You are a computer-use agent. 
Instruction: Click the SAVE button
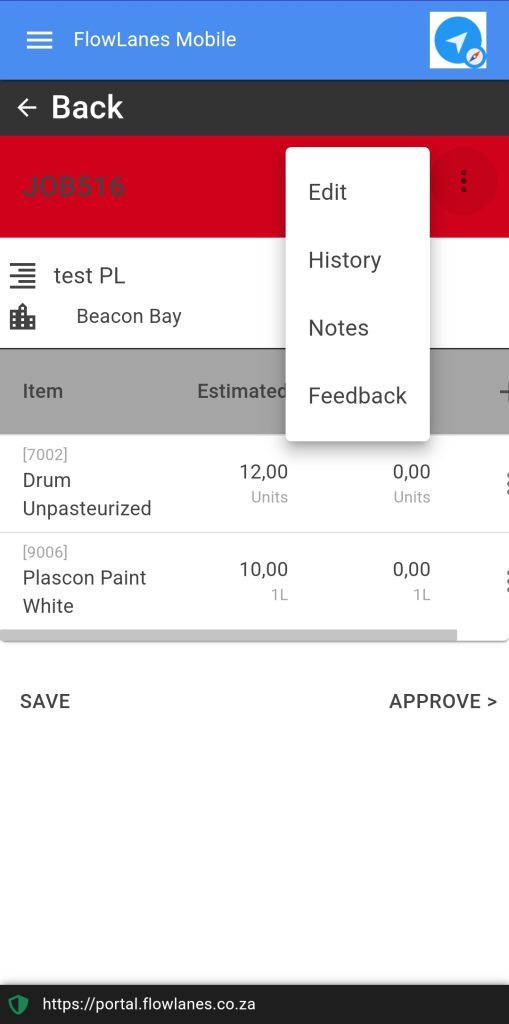click(45, 701)
